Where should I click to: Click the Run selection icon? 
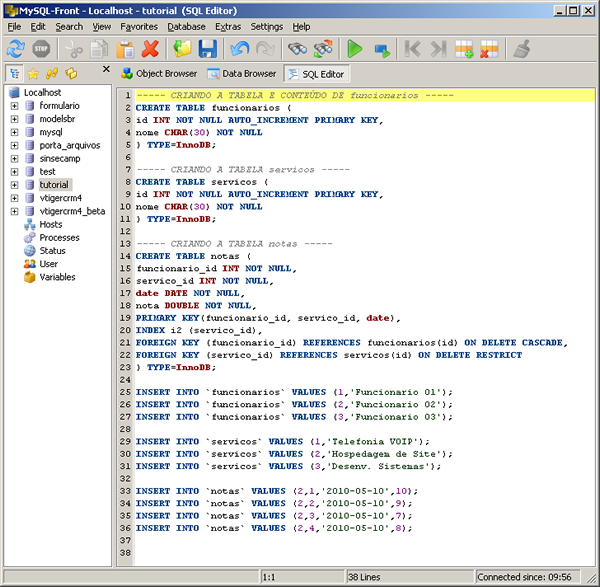(x=381, y=50)
